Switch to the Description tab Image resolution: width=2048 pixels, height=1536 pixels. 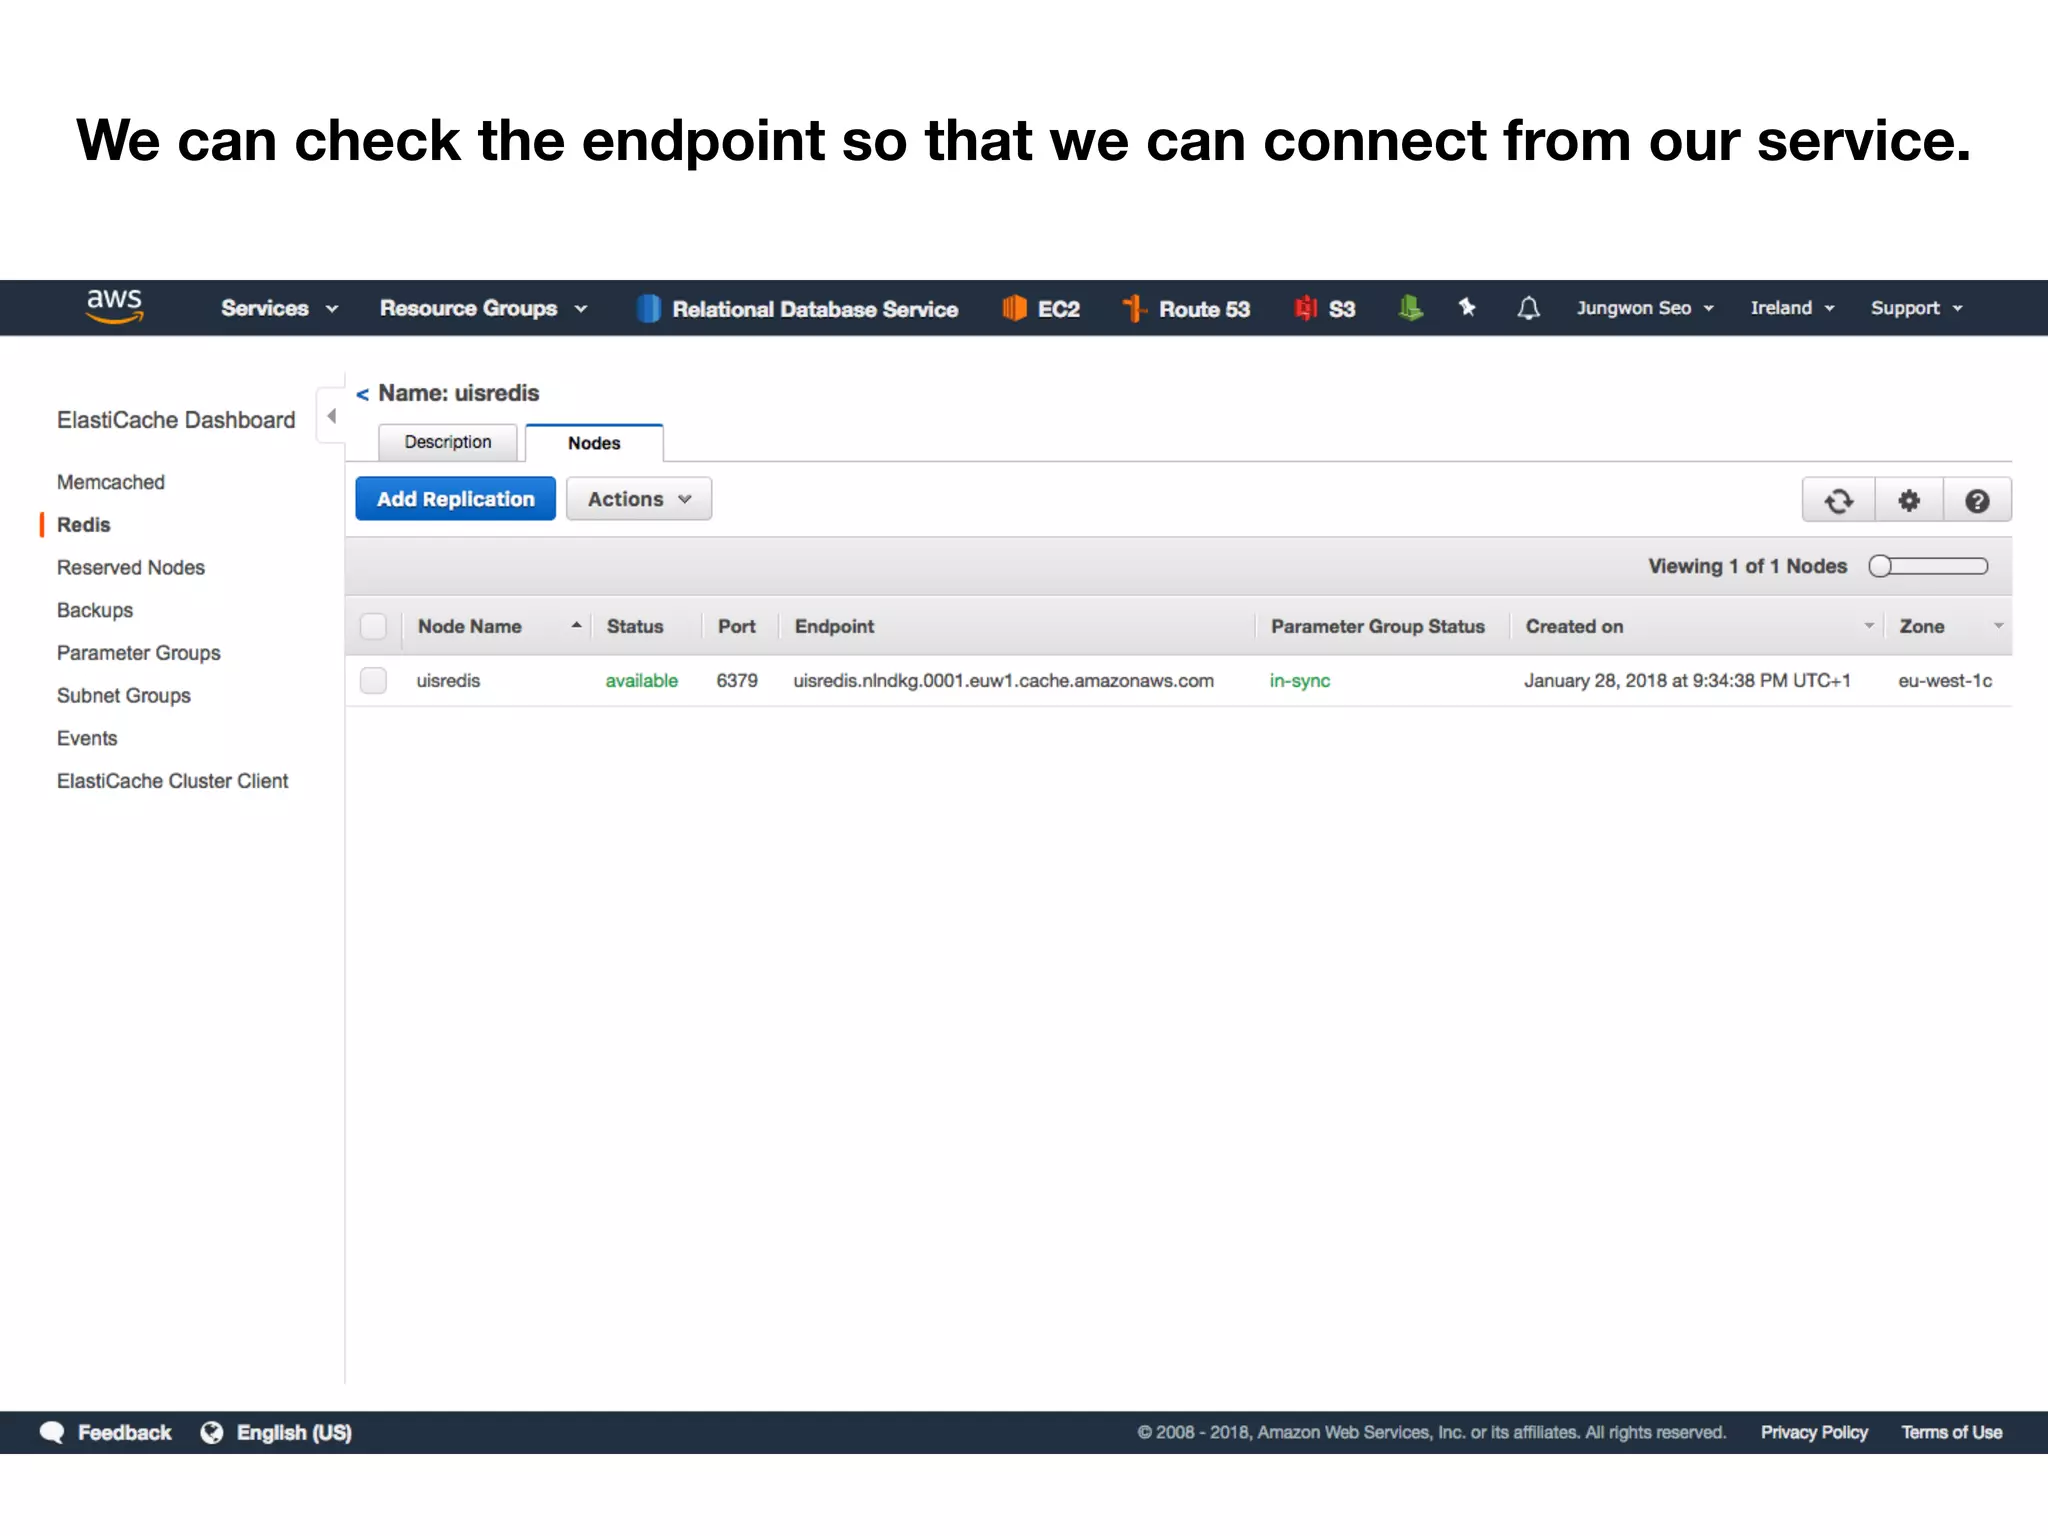click(448, 442)
